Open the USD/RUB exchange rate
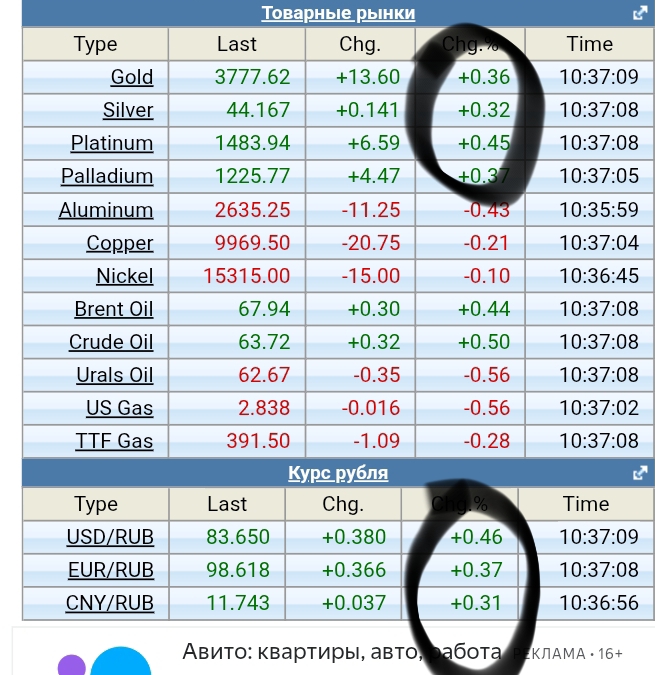Viewport: 655px width, 675px height. point(110,537)
